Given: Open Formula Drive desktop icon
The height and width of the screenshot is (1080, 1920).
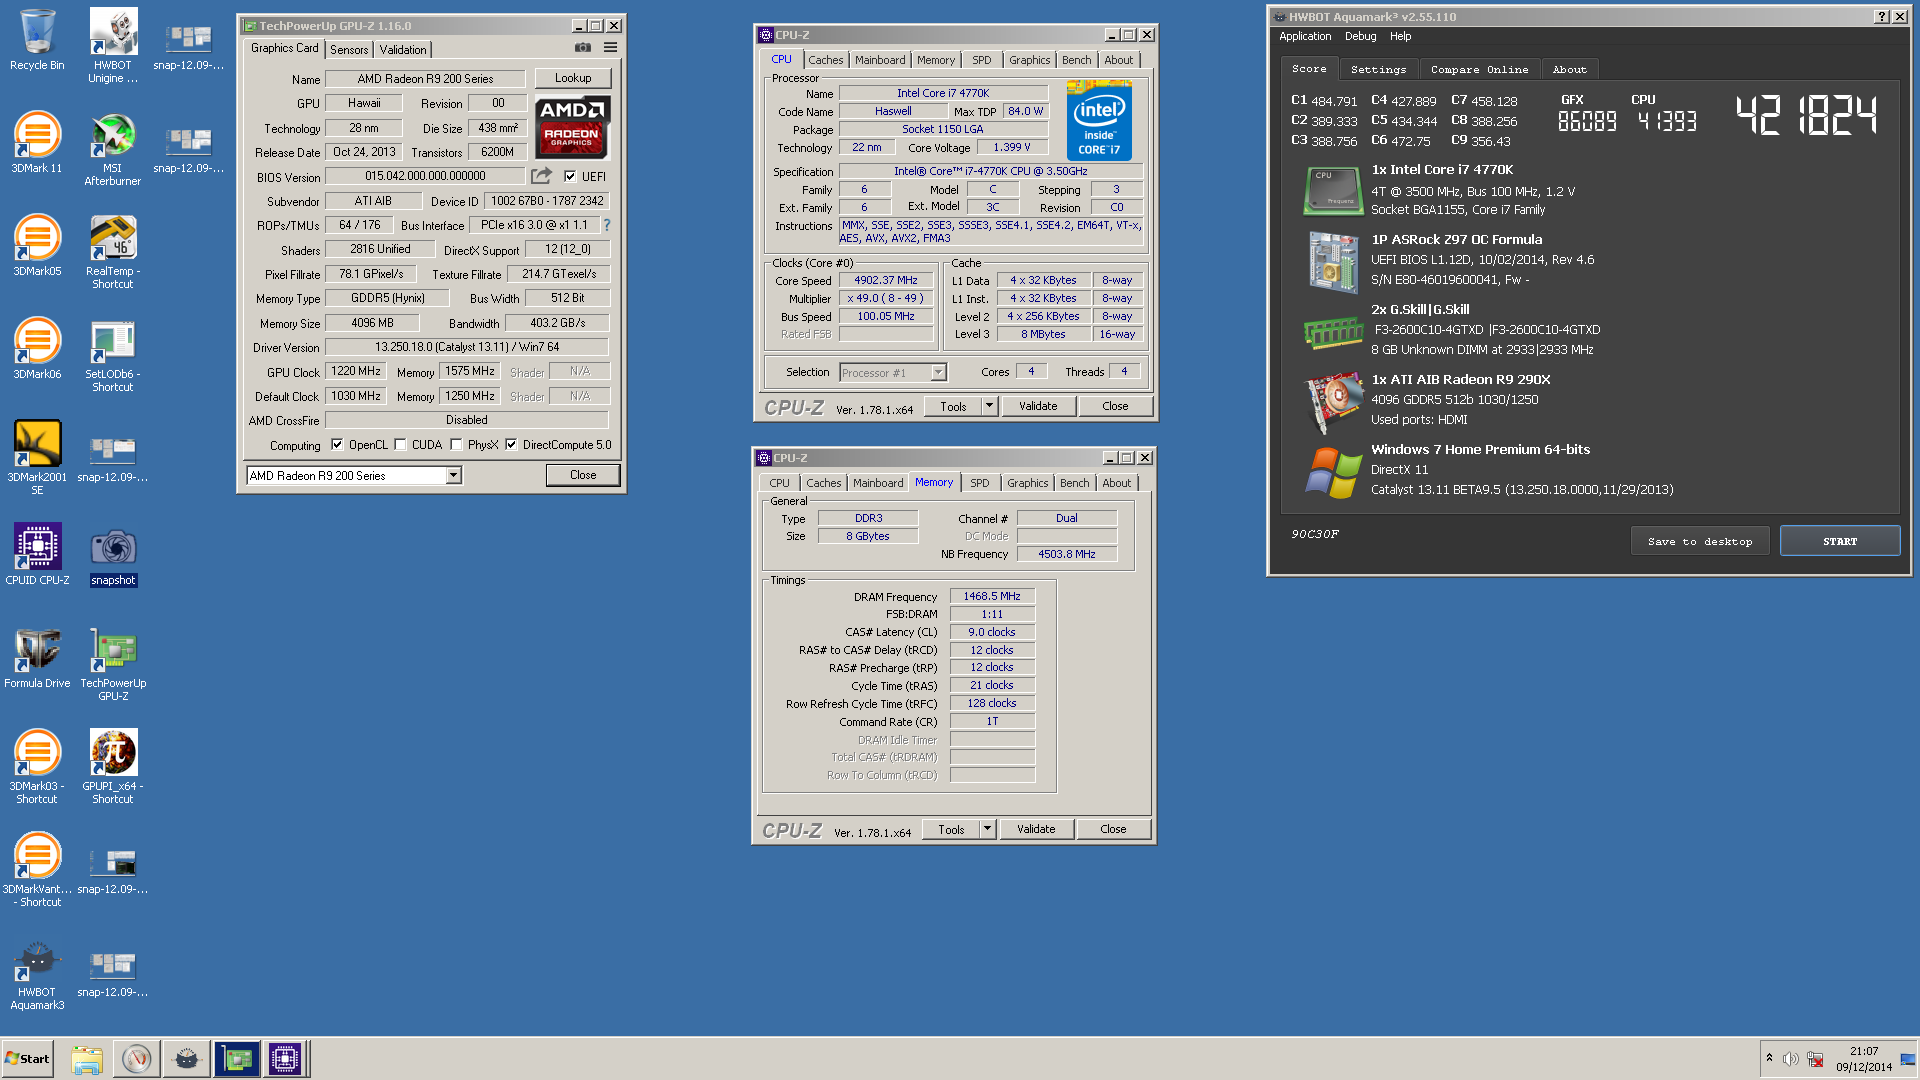Looking at the screenshot, I should coord(37,657).
